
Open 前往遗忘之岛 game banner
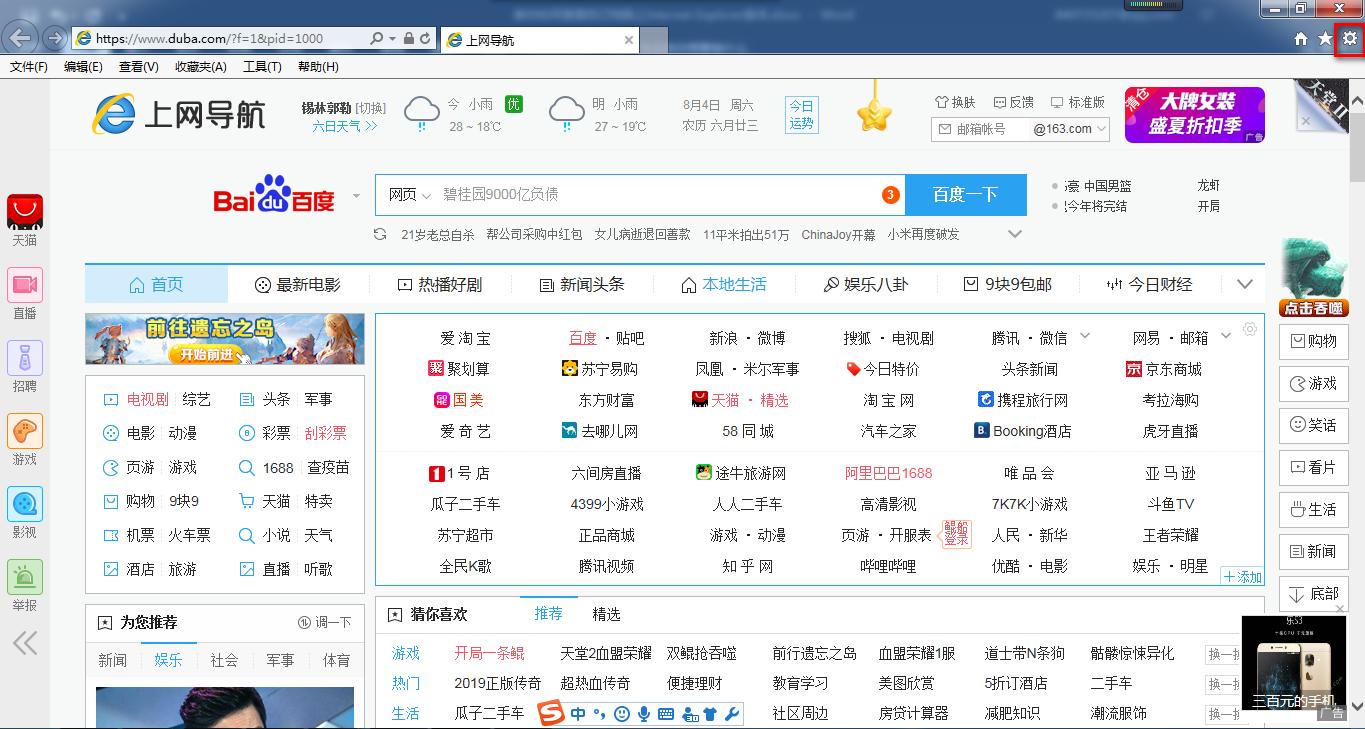click(x=225, y=339)
